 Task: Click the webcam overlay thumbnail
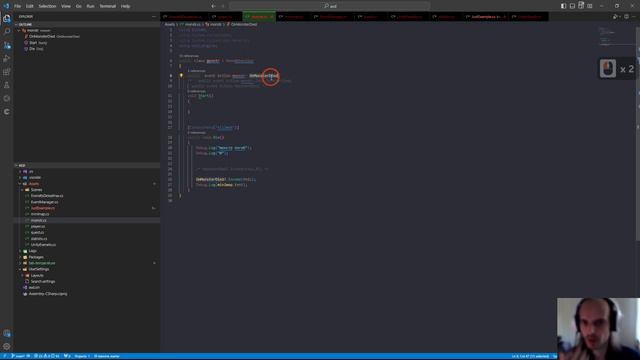598,329
